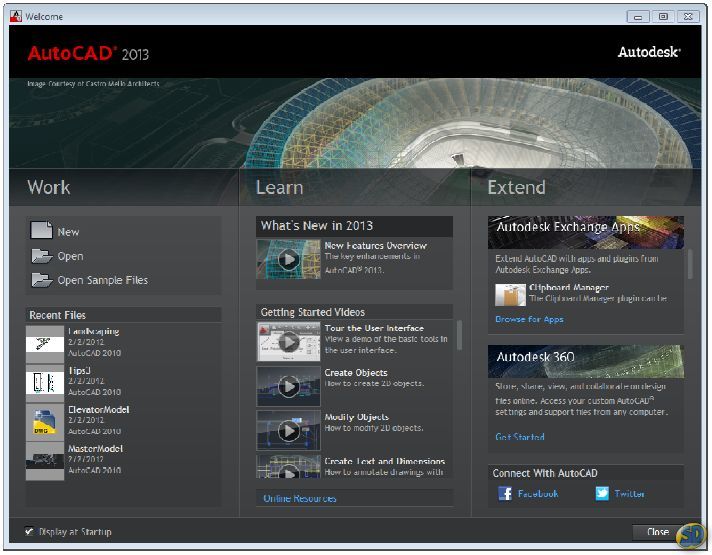Screen dimensions: 712x555
Task: Click the Autodesk 360 banner
Action: click(586, 361)
